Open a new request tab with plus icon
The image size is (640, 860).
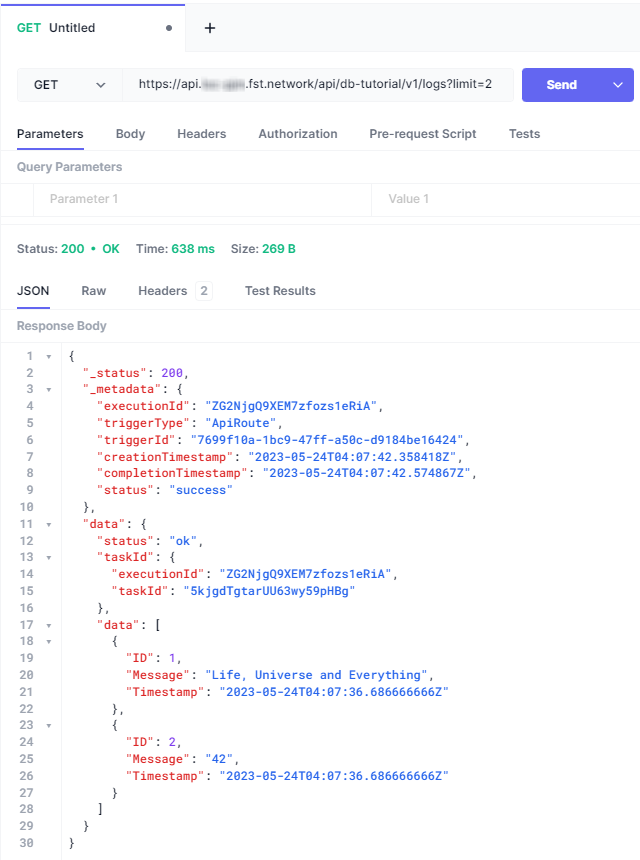point(210,28)
